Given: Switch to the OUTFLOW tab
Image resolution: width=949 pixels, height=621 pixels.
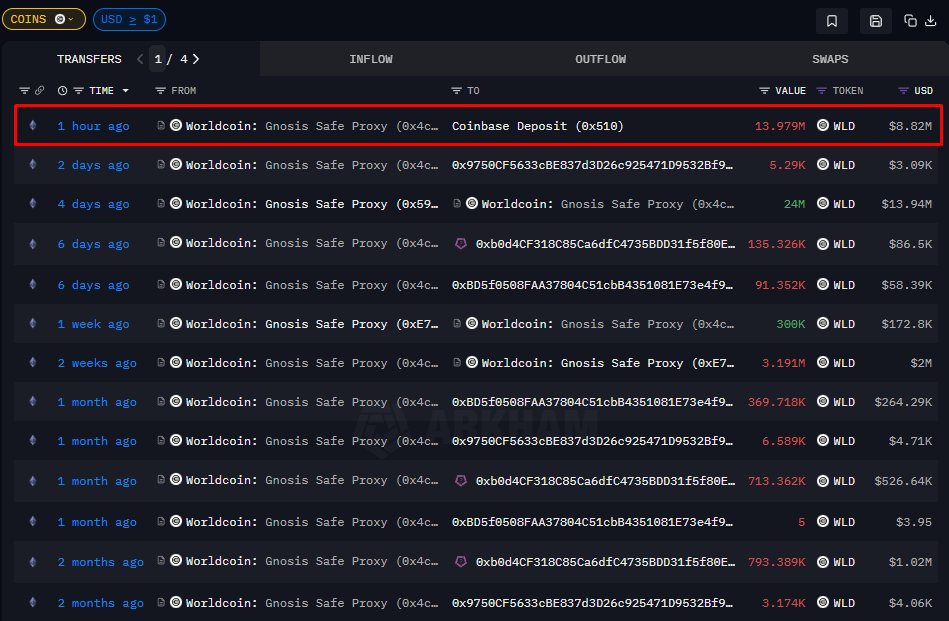Looking at the screenshot, I should 600,59.
